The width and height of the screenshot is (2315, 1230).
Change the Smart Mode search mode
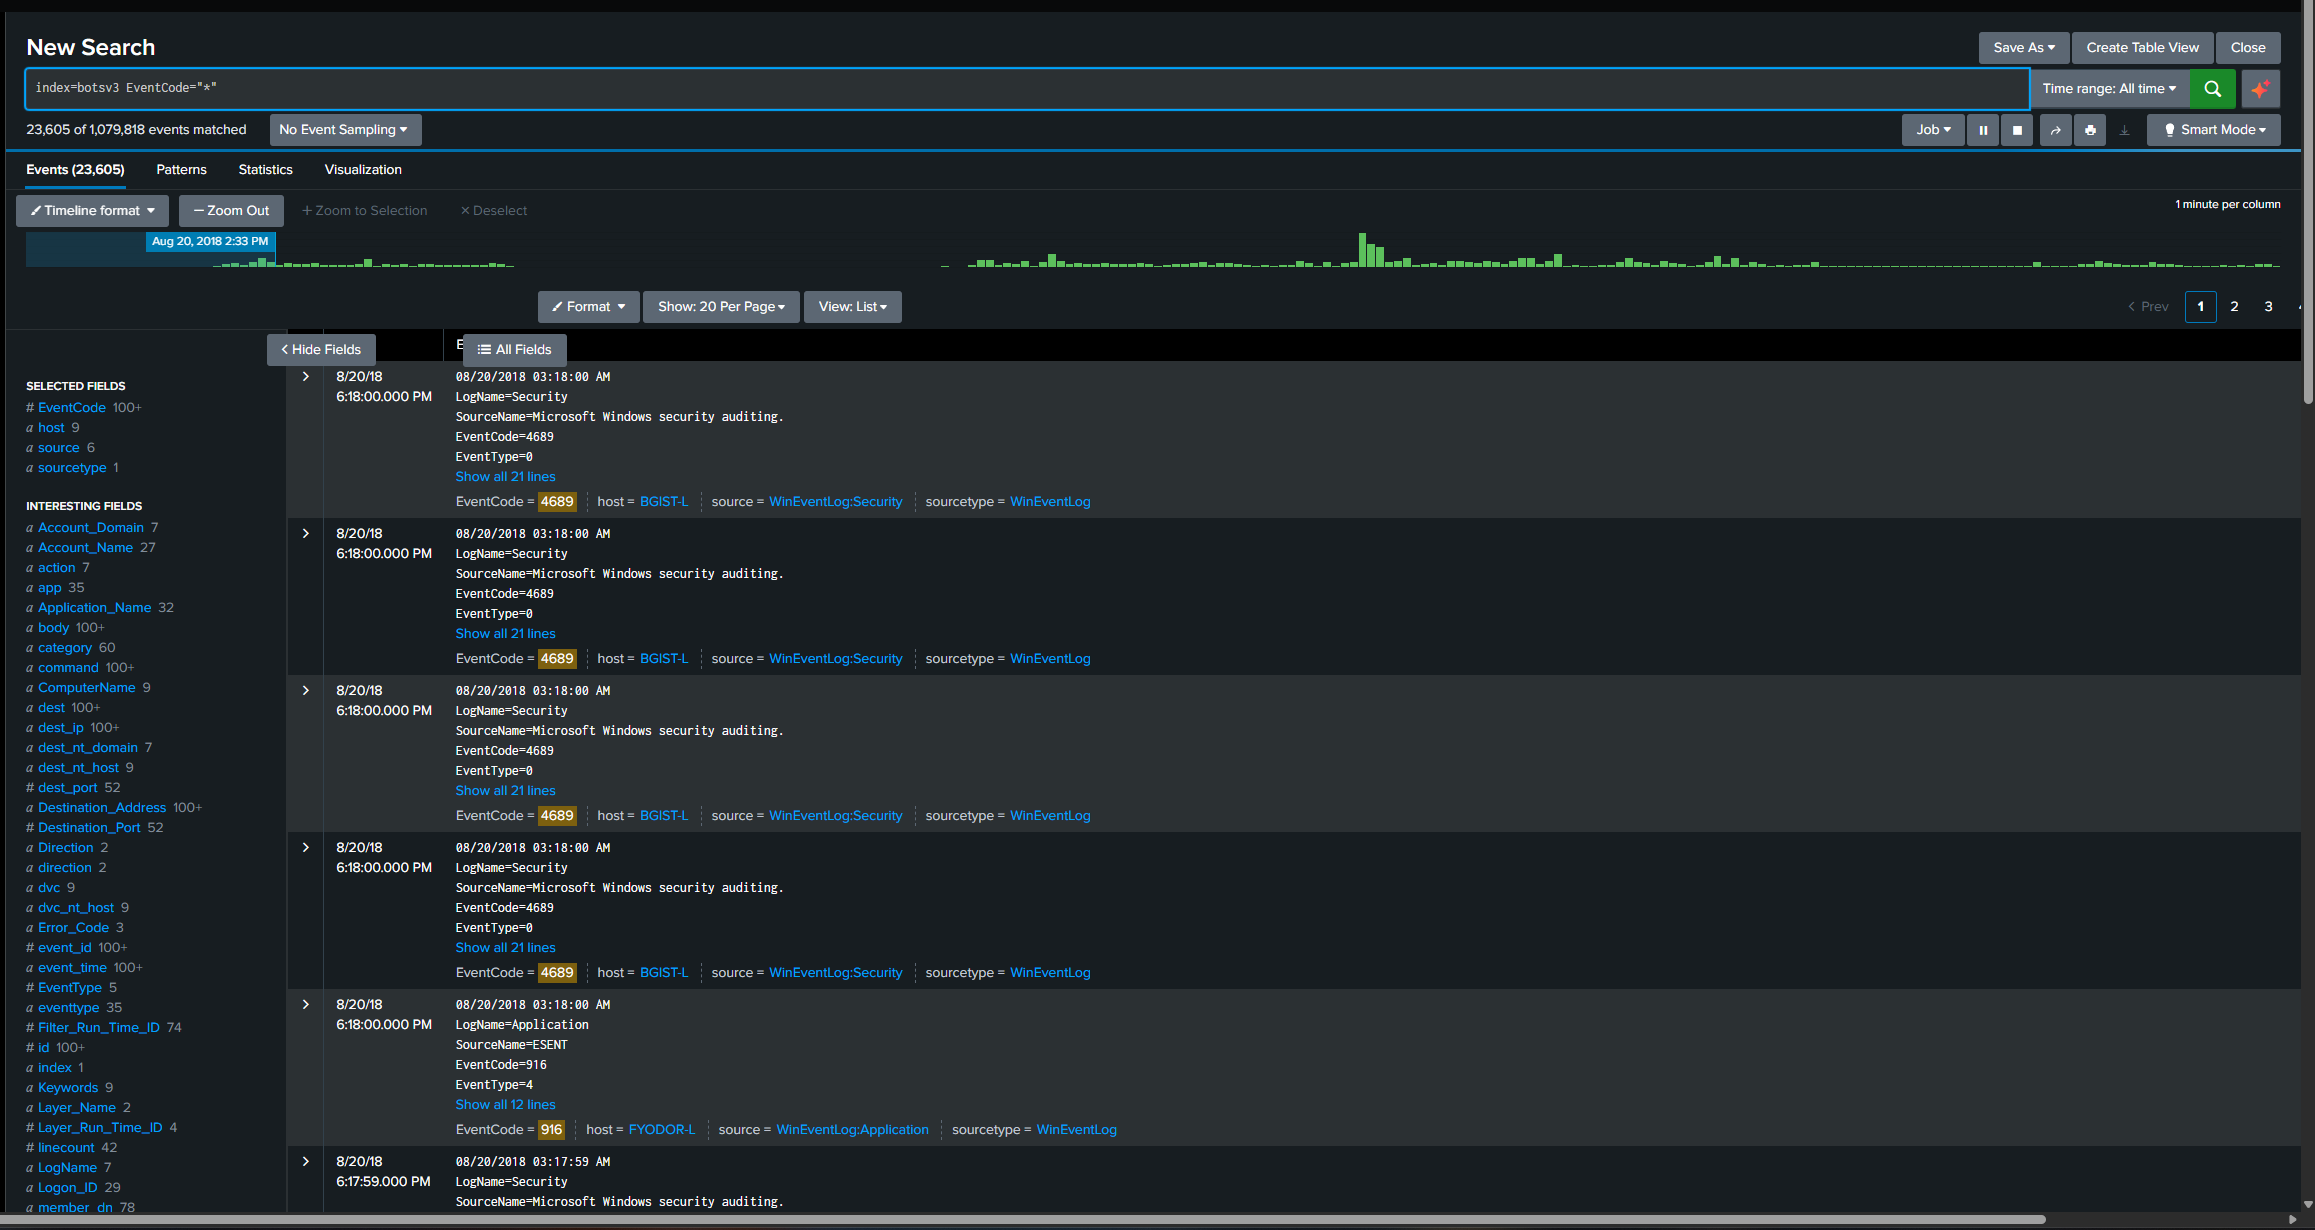(x=2213, y=130)
